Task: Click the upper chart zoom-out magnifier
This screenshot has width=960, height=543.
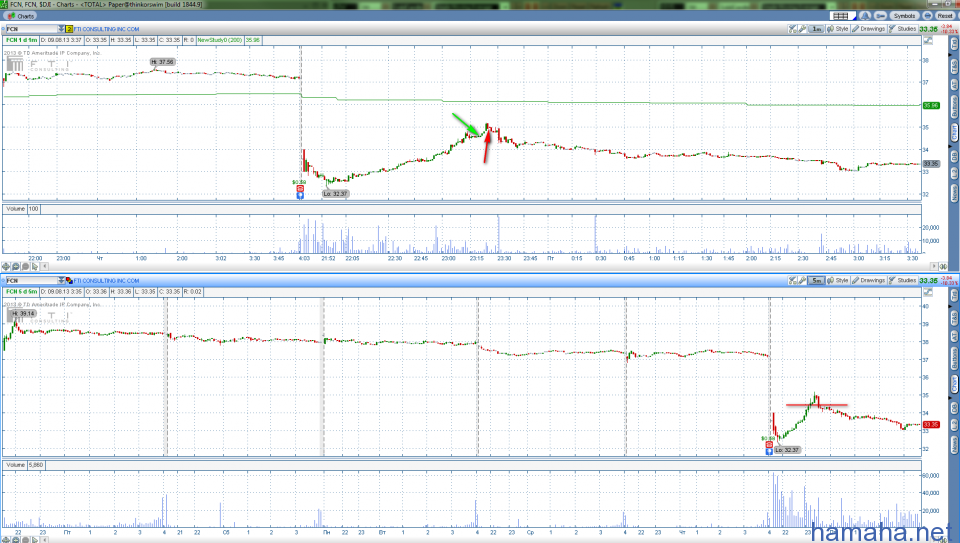Action: coord(25,266)
